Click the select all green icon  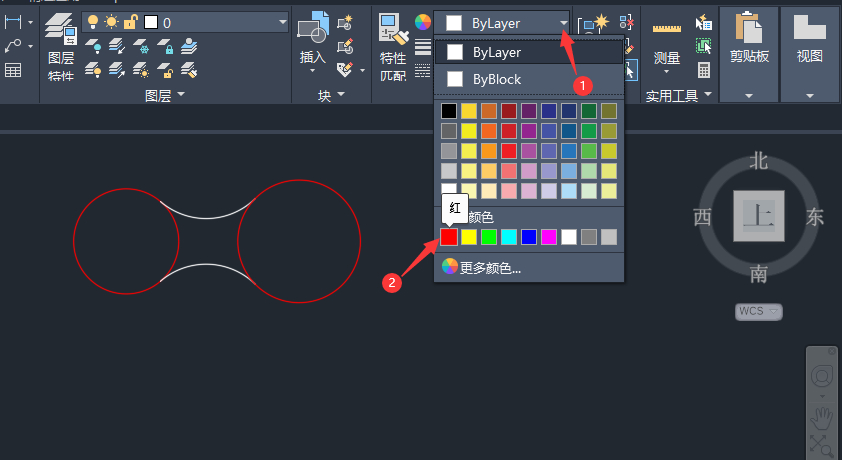pyautogui.click(x=703, y=46)
